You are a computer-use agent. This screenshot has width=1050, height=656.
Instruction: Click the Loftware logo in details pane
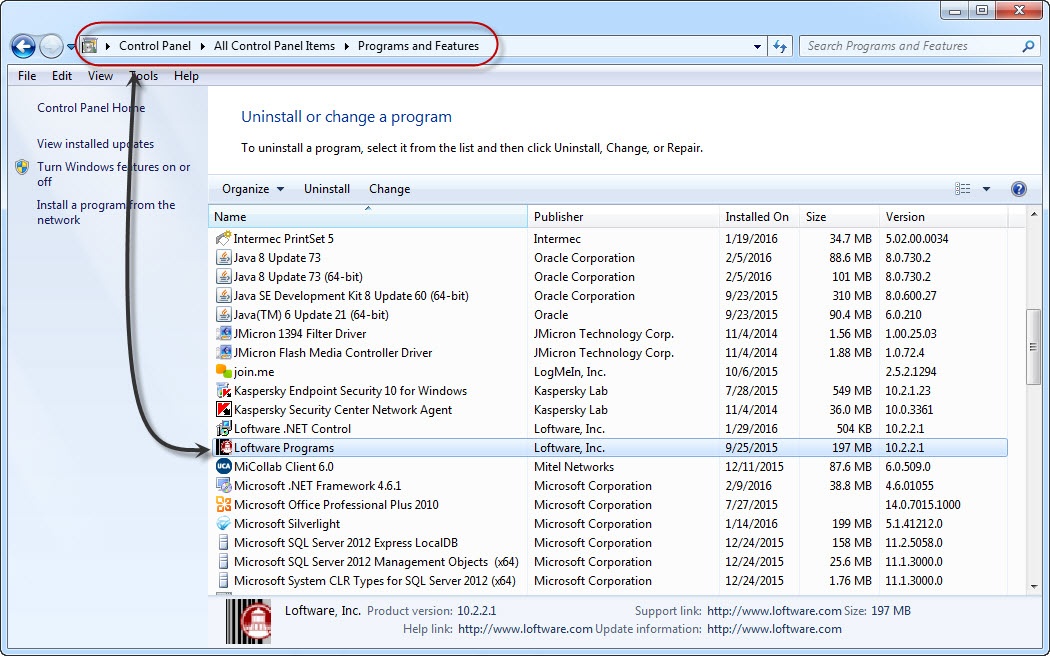tap(249, 621)
